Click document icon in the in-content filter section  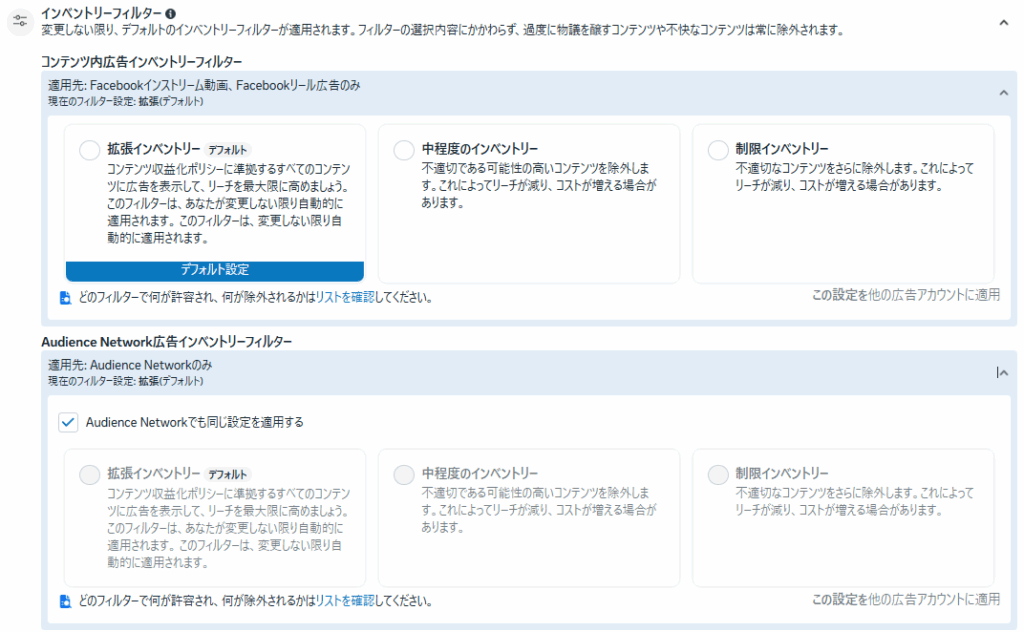coord(65,298)
